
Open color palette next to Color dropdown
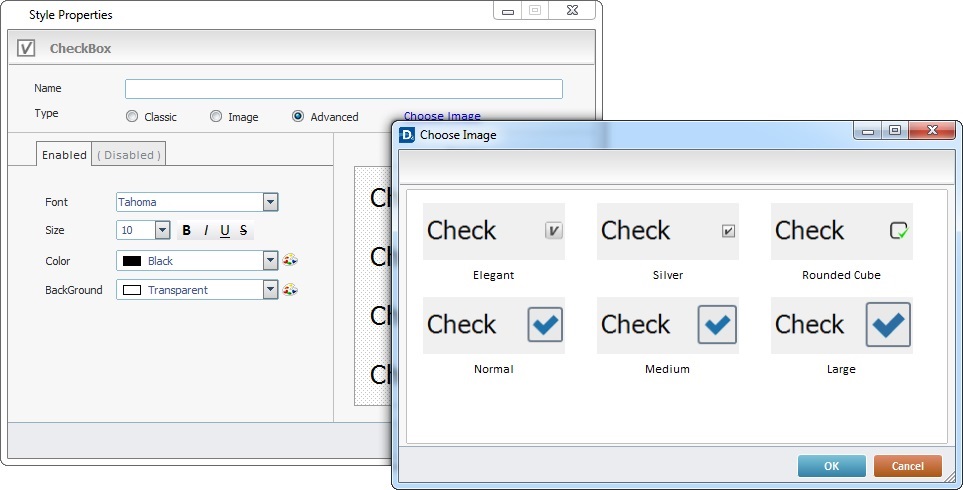290,260
